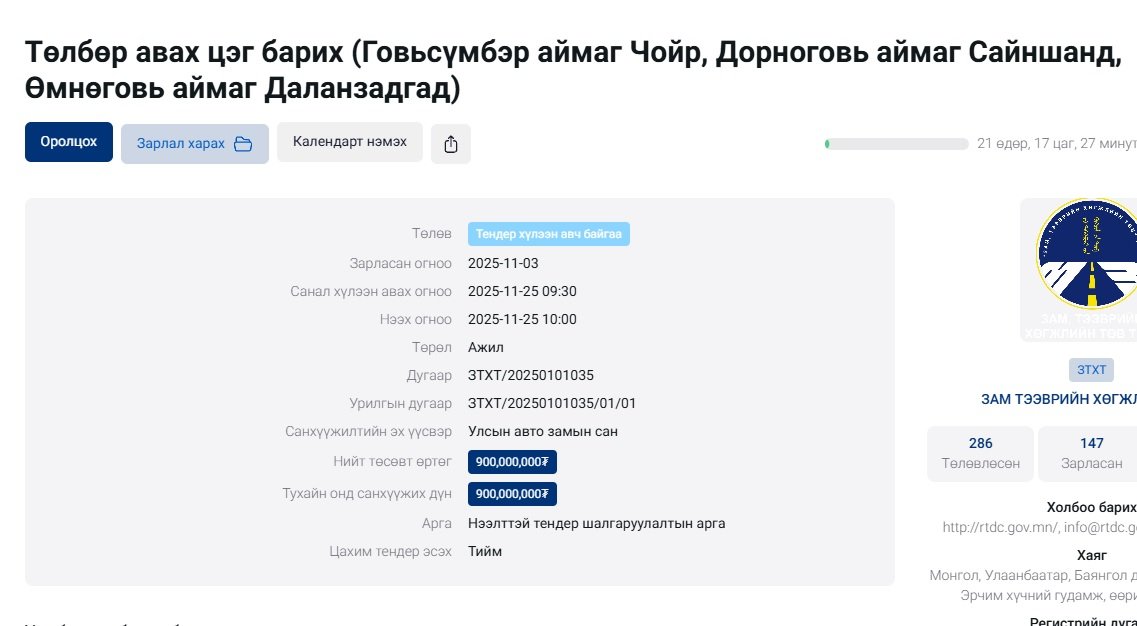Select the 286 Төлөвлөсөн stat card
The height and width of the screenshot is (626, 1137).
point(980,453)
